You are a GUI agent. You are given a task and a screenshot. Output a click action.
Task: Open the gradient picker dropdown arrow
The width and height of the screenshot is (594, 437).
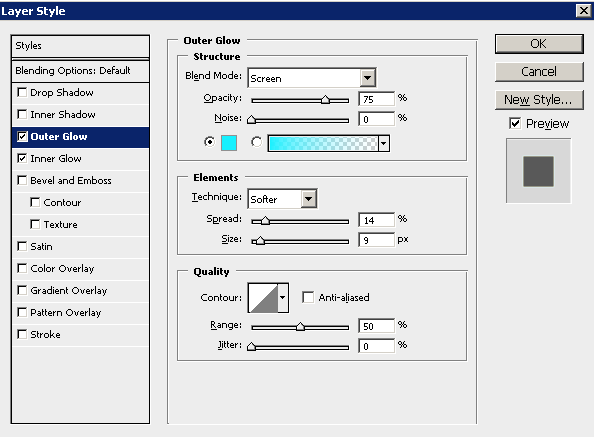click(x=384, y=144)
